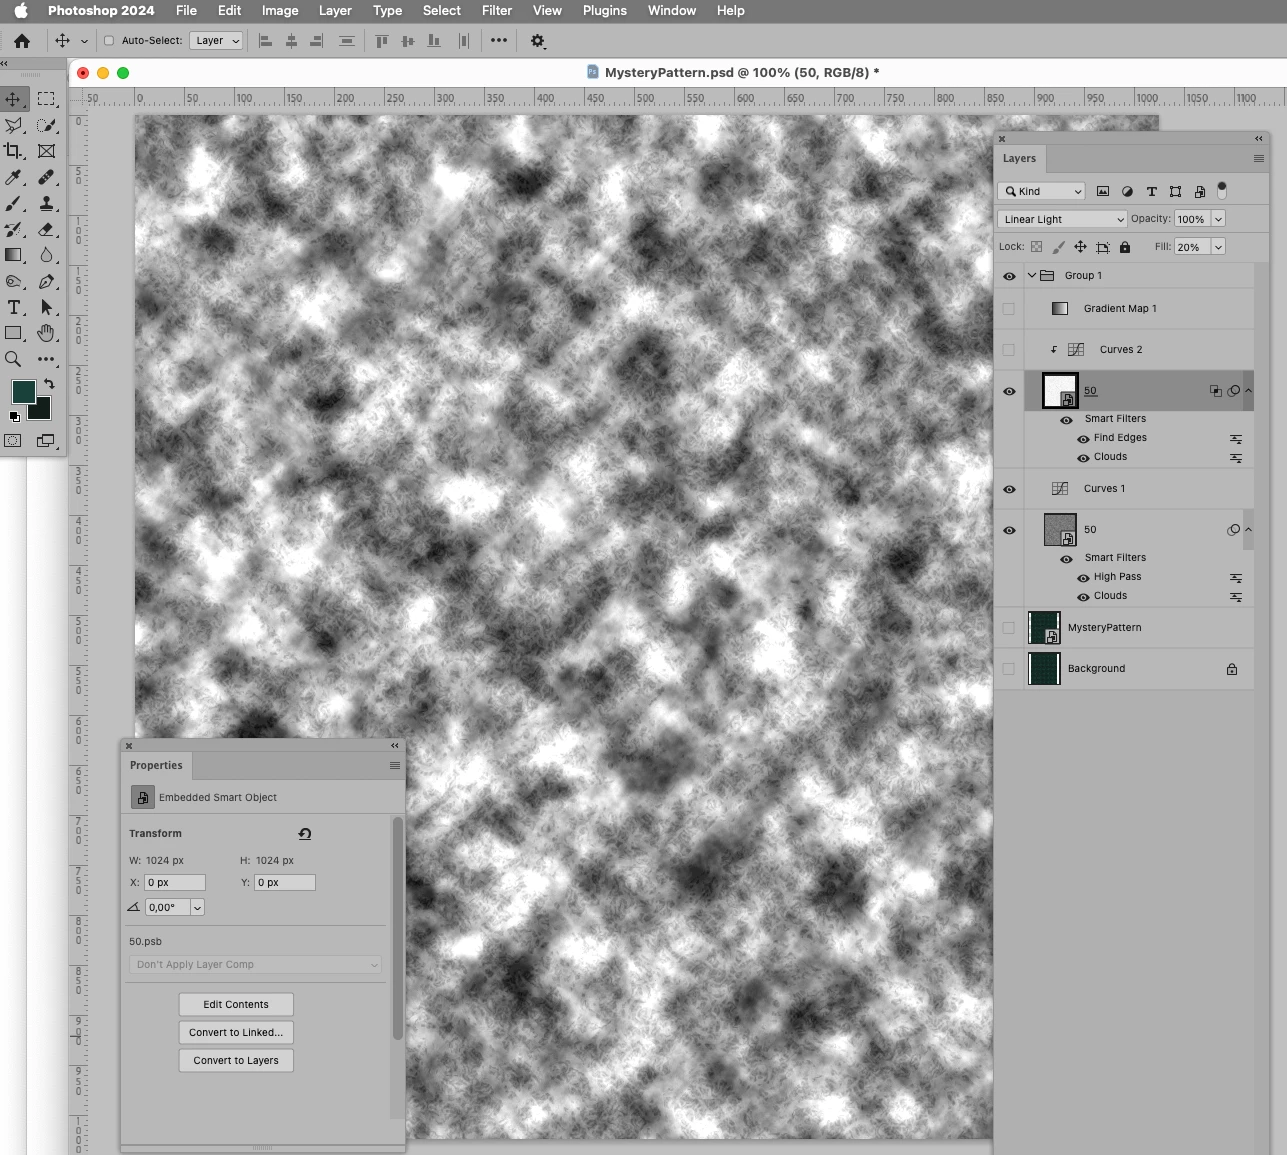1287x1155 pixels.
Task: Lock all attributes padlock icon
Action: tap(1125, 247)
